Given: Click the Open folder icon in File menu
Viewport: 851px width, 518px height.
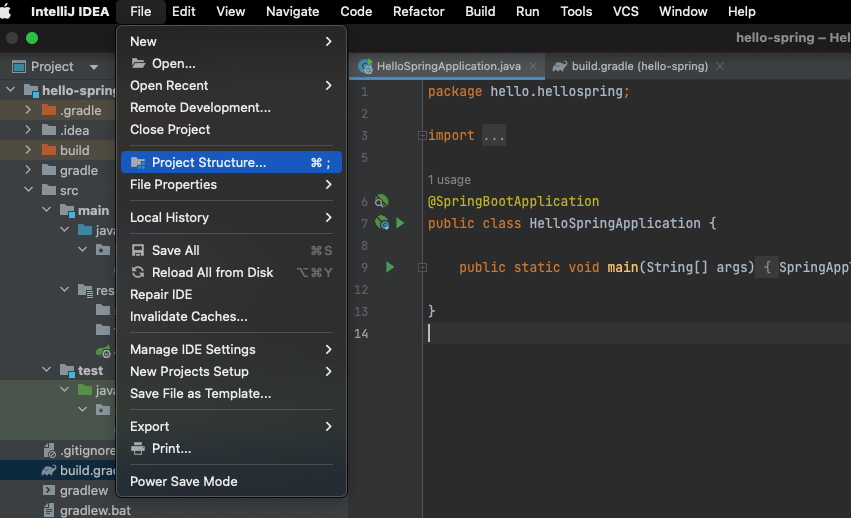Looking at the screenshot, I should [138, 64].
